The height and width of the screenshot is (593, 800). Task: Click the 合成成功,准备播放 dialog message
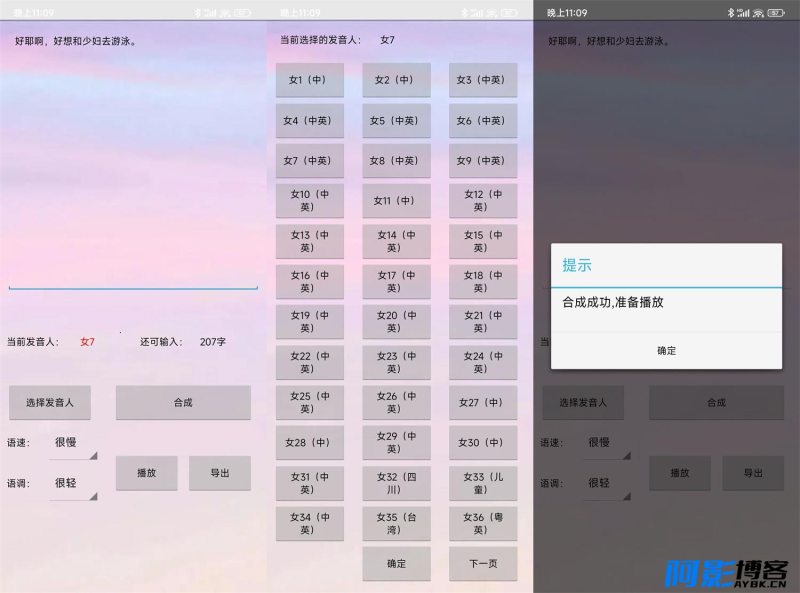(x=613, y=302)
